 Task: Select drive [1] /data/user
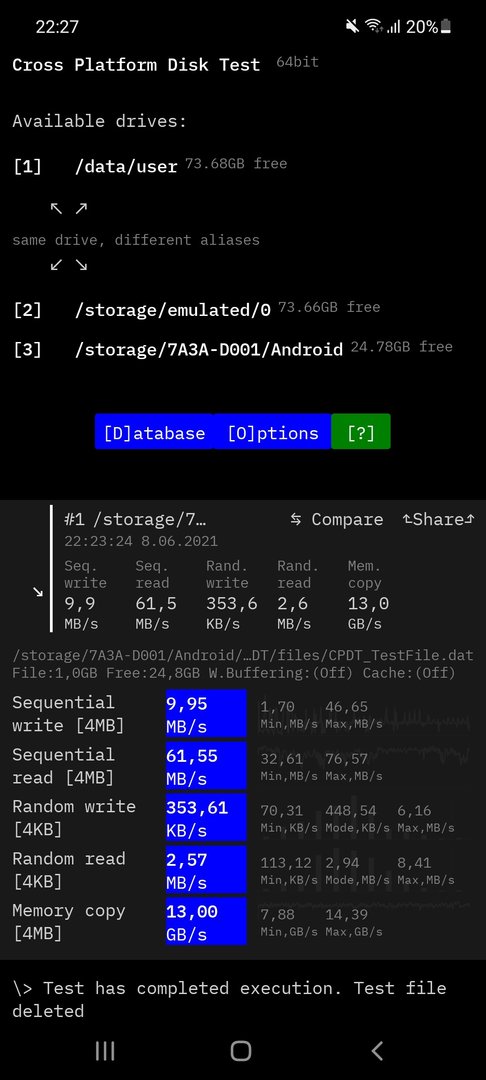pos(150,166)
